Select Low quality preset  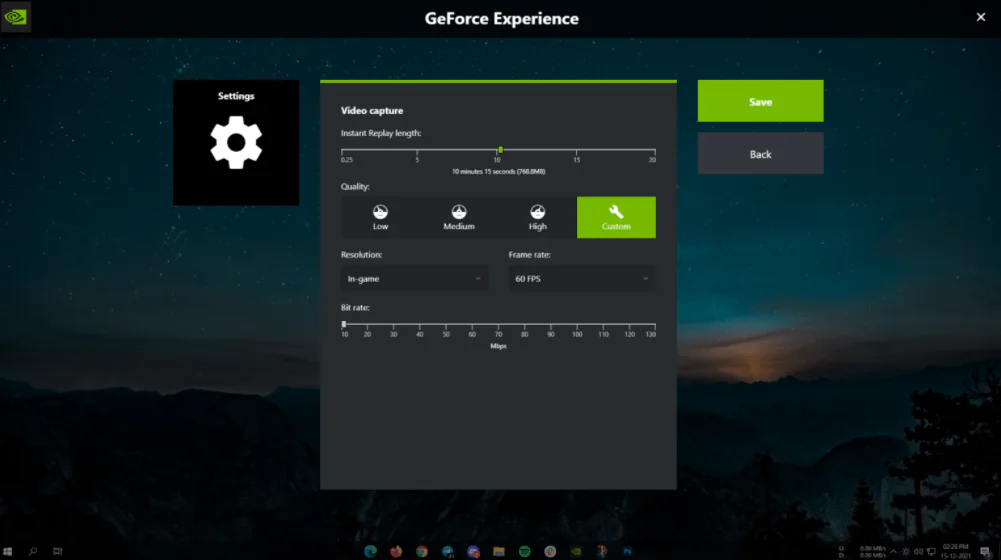[380, 217]
